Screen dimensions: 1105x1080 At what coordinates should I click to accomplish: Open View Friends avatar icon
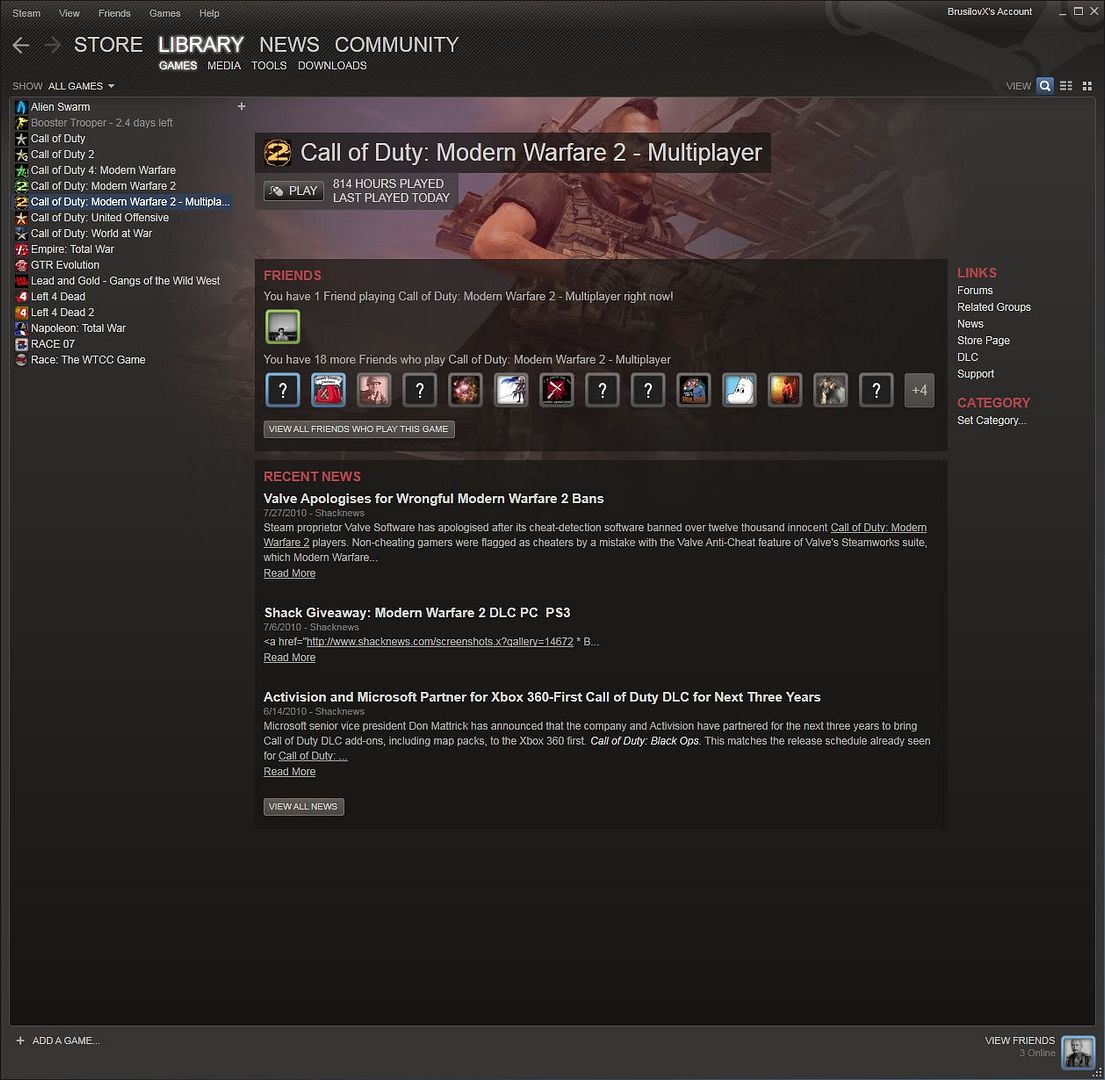pyautogui.click(x=1078, y=1052)
